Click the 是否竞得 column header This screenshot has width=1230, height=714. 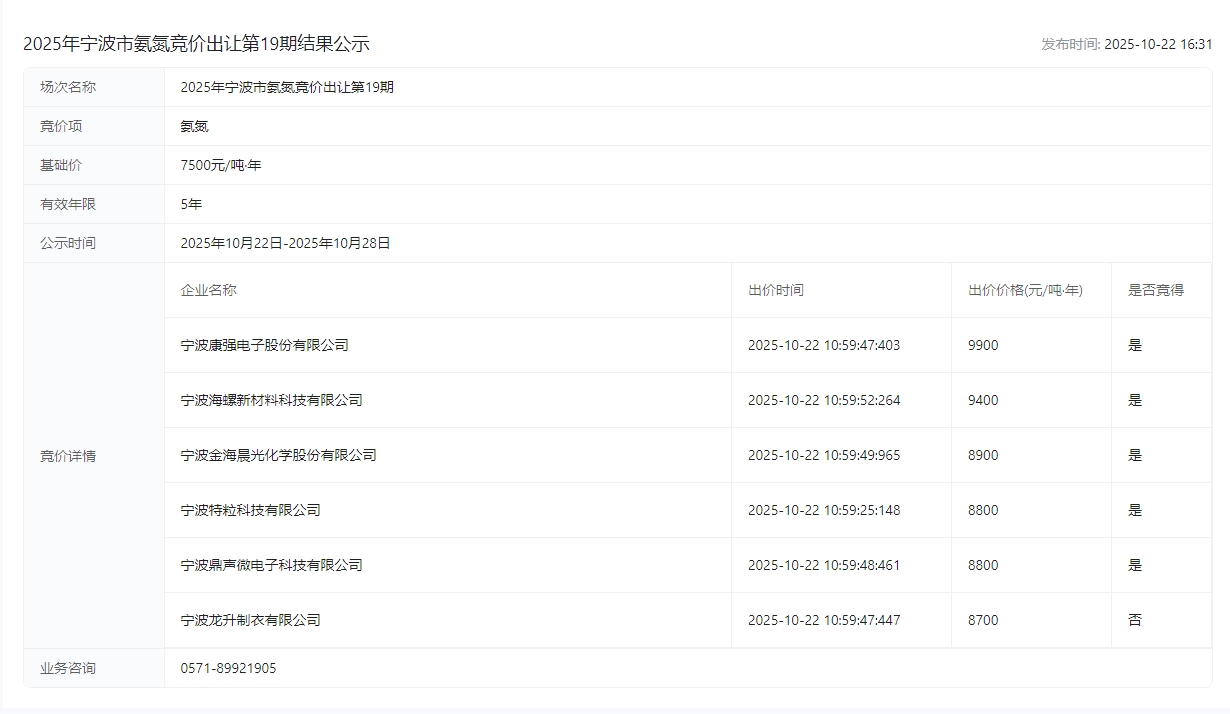click(1156, 290)
